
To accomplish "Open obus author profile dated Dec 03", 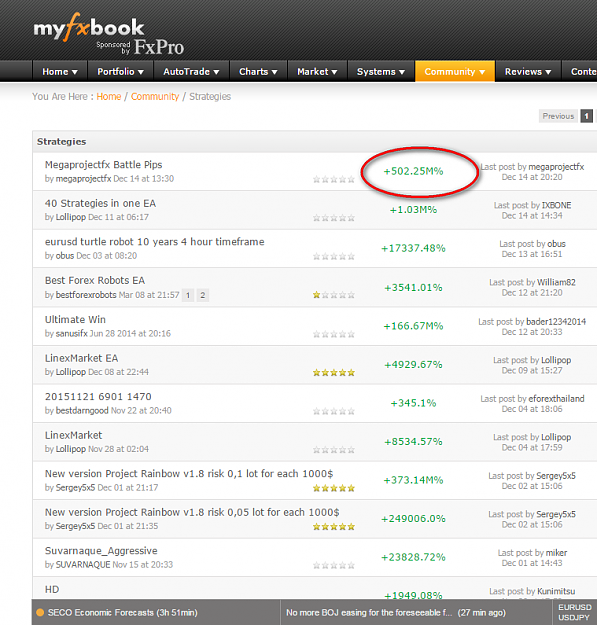I will [65, 256].
